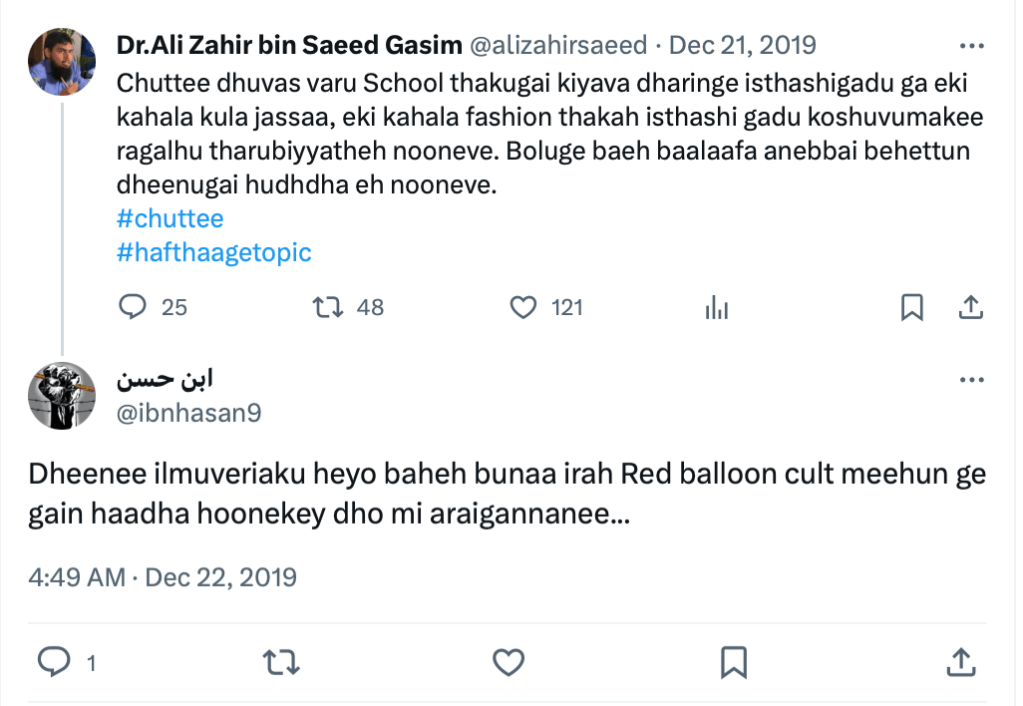Share Dr.Ali Zahir's tweet
This screenshot has width=1023, height=706.
click(970, 307)
